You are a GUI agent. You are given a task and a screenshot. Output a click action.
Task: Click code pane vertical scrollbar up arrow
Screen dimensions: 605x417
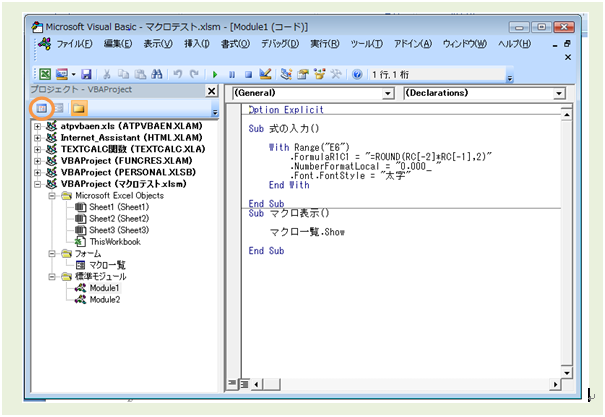point(566,115)
